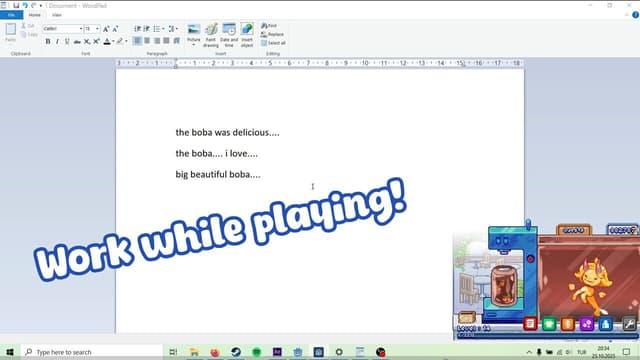Screen dimensions: 640x360
Task: Toggle Bold formatting in WordPad ribbon
Action: pyautogui.click(x=48, y=41)
